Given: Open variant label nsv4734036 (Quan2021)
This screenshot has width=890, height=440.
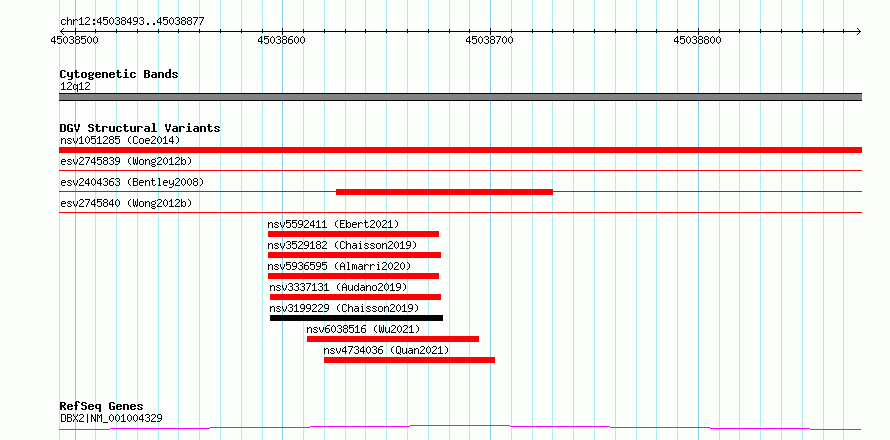Looking at the screenshot, I should coord(387,350).
